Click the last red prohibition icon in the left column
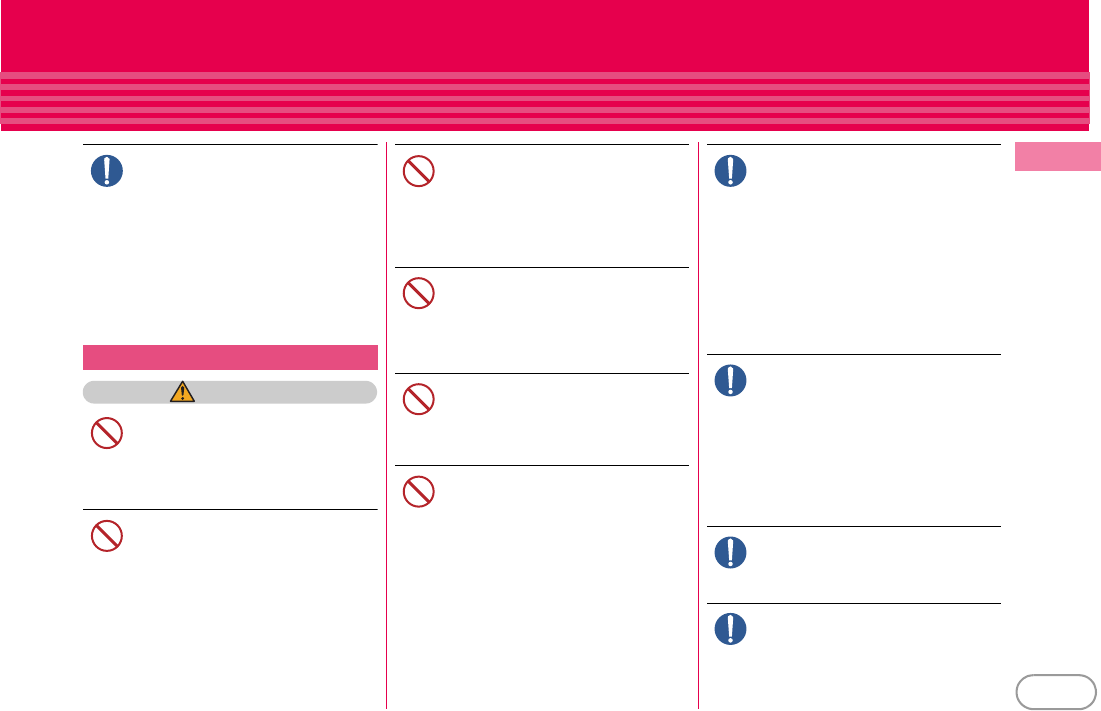The image size is (1101, 711). (106, 537)
